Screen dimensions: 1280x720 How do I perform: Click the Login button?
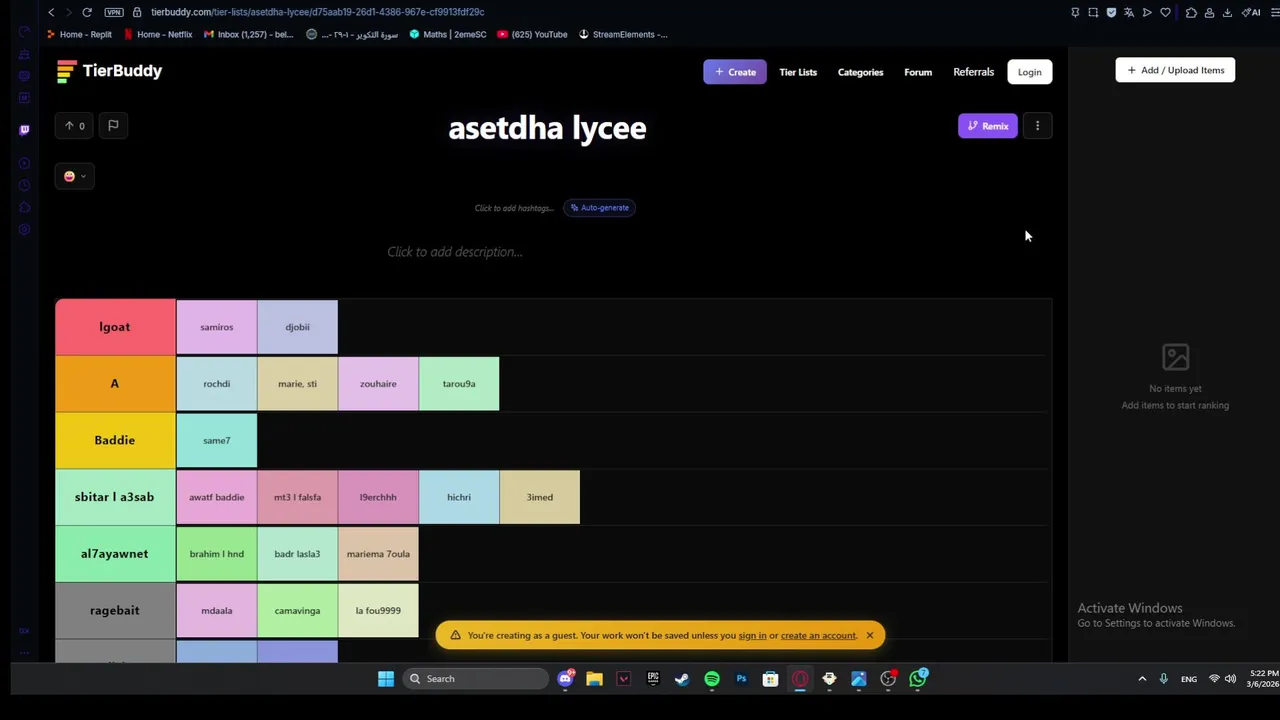(x=1029, y=72)
